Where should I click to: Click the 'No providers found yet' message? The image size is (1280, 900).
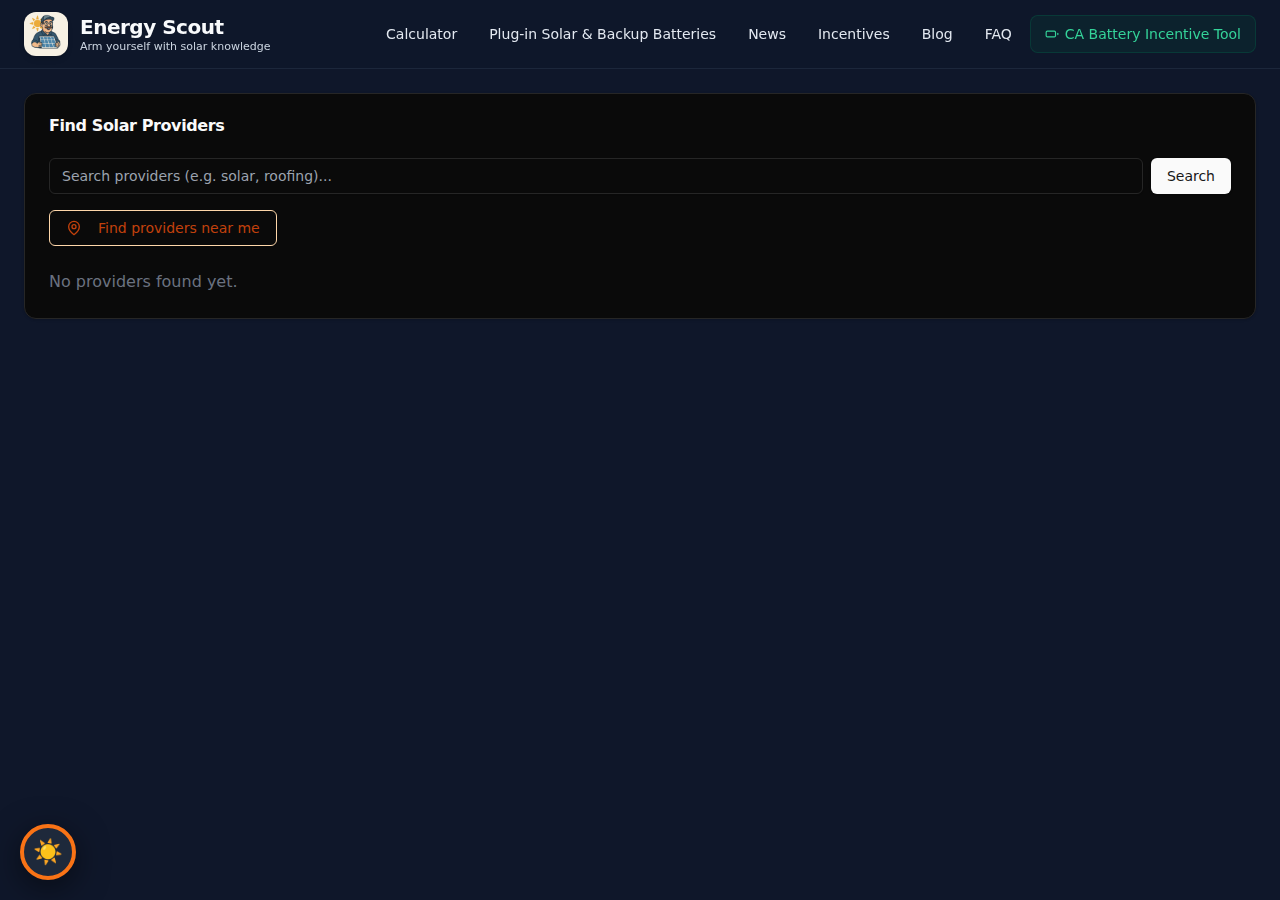tap(143, 281)
